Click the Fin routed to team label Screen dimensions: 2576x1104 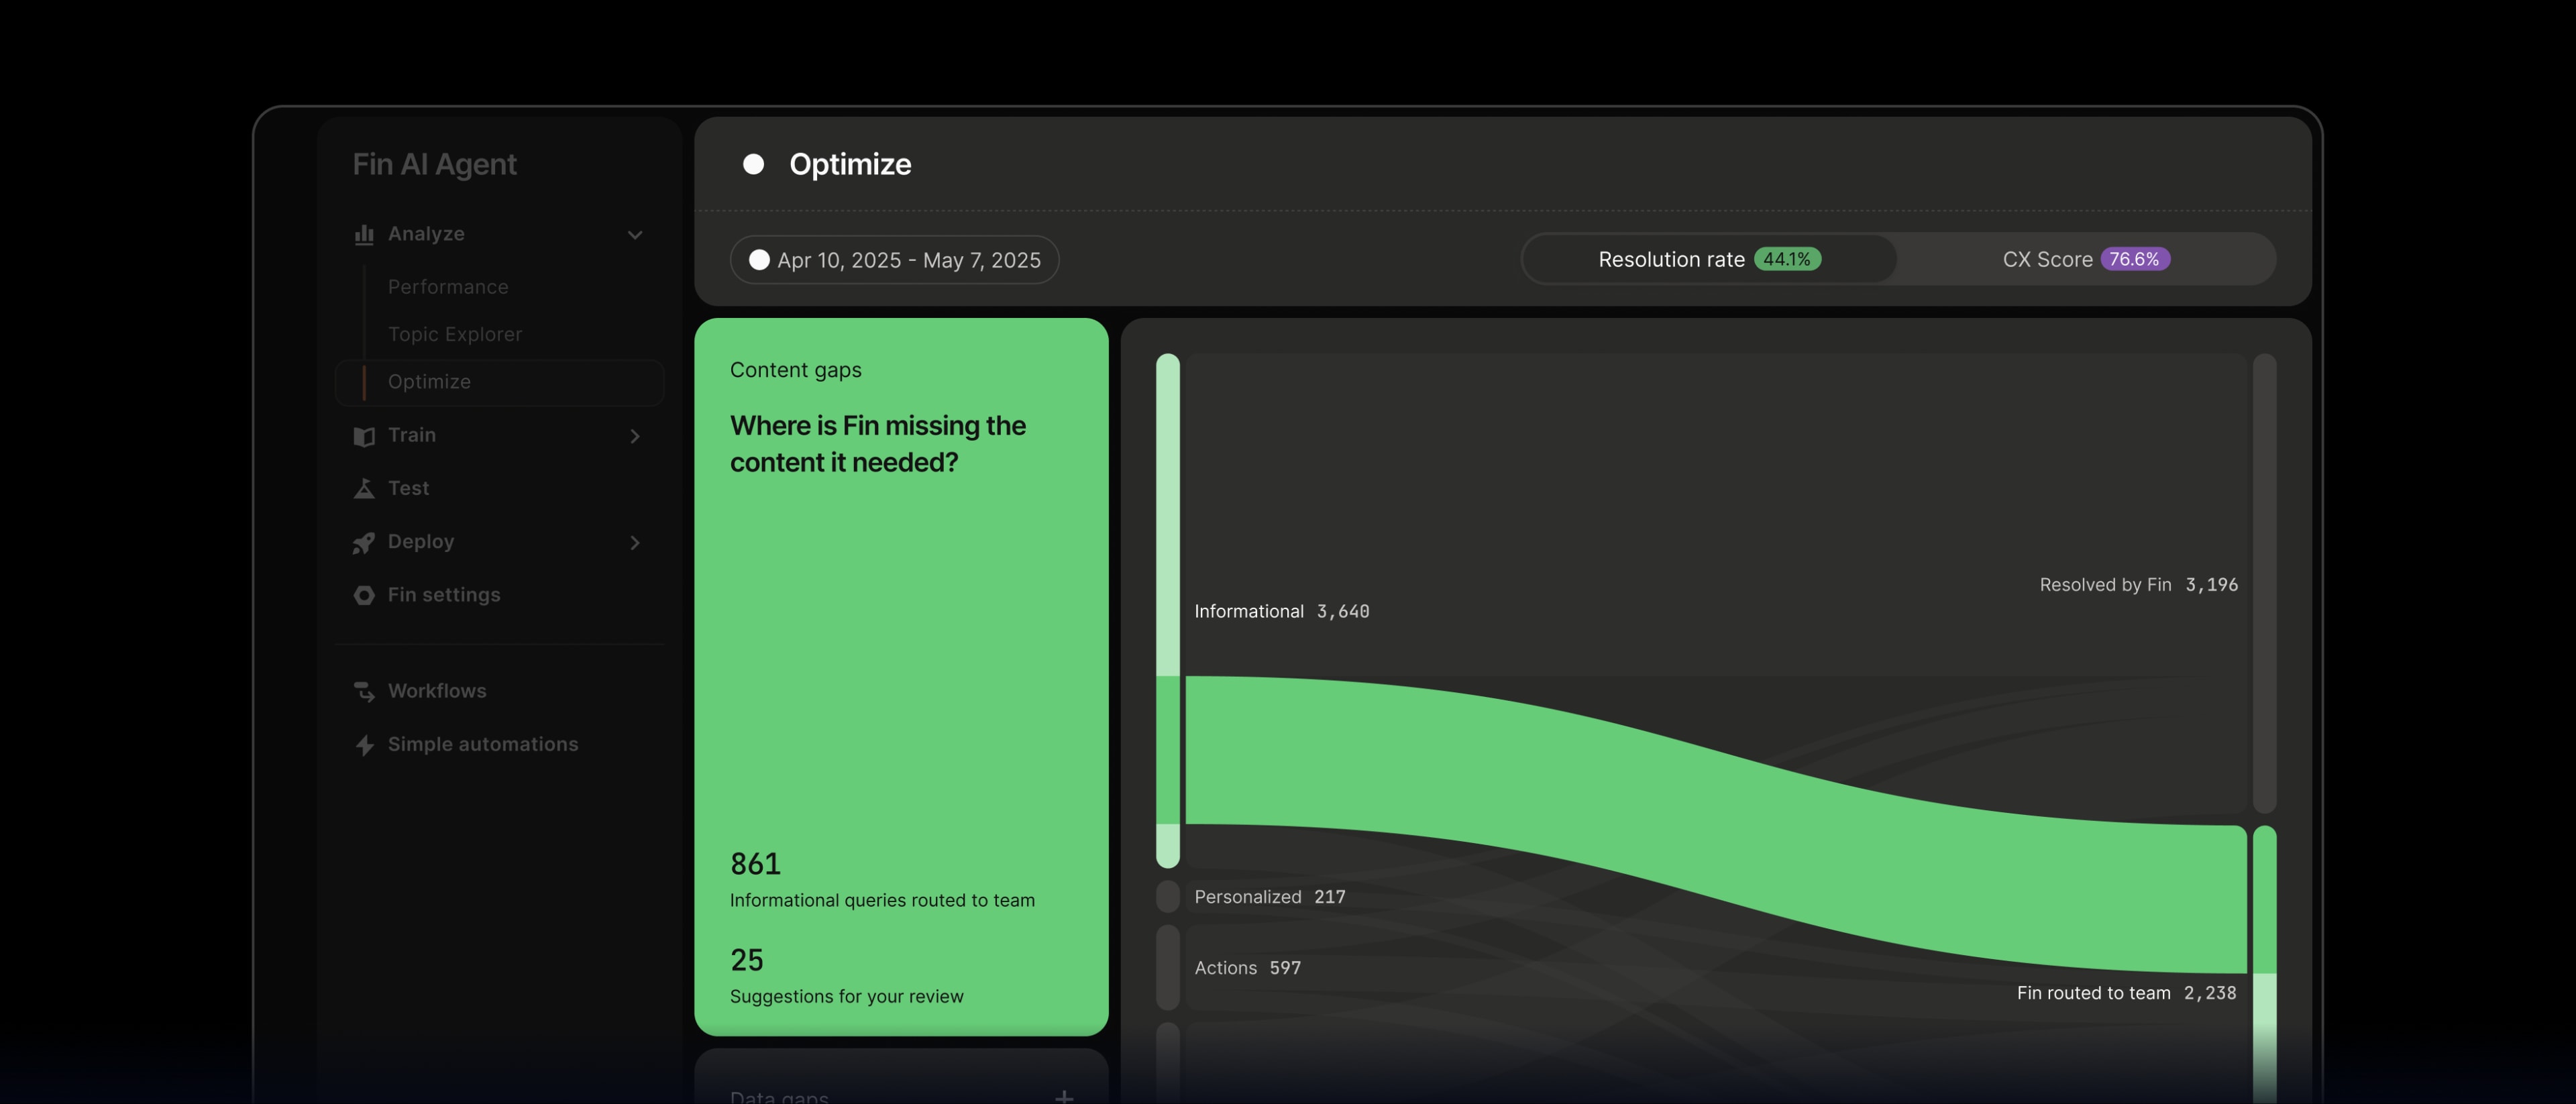2093,993
